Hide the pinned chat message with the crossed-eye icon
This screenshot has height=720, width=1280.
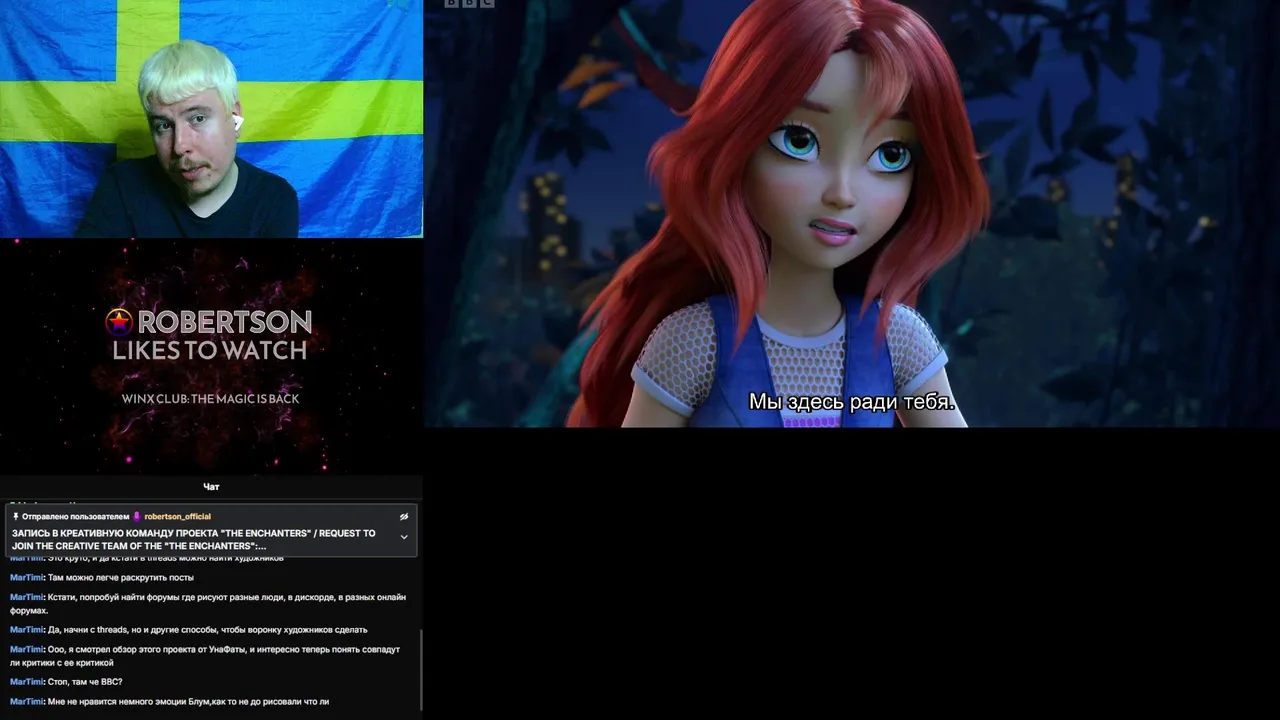click(x=404, y=517)
